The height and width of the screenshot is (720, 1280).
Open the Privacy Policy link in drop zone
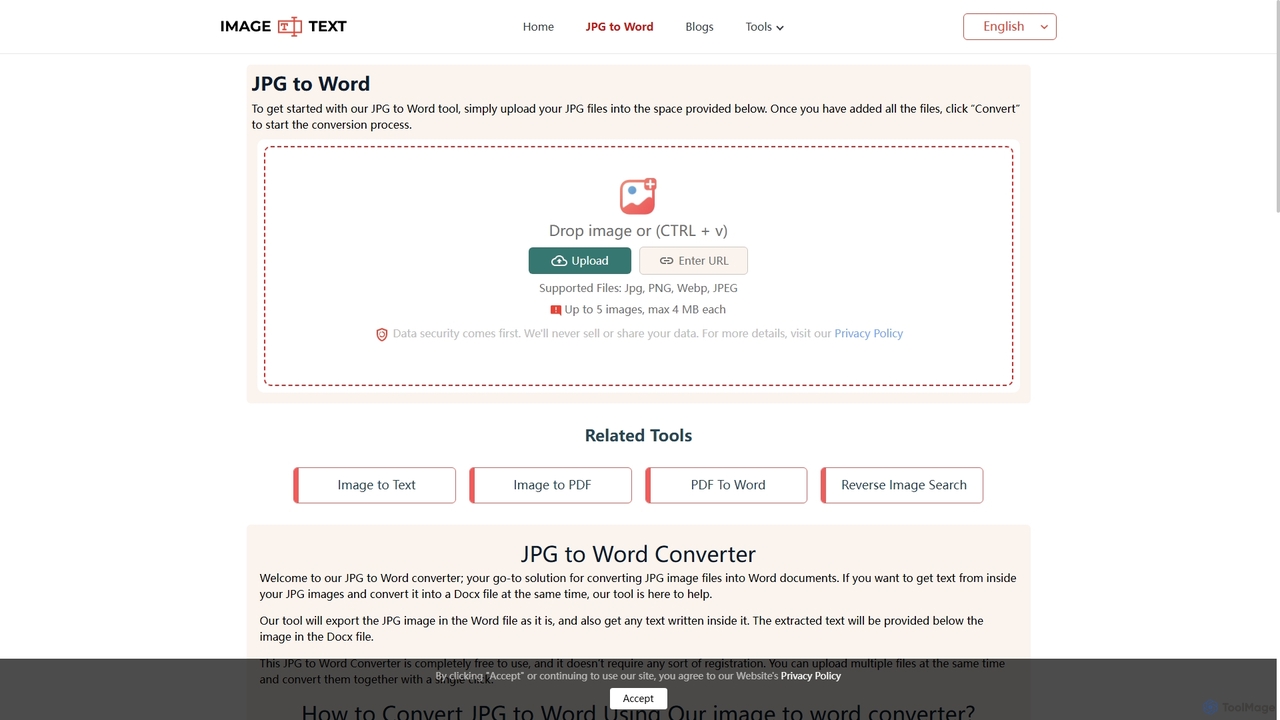868,334
